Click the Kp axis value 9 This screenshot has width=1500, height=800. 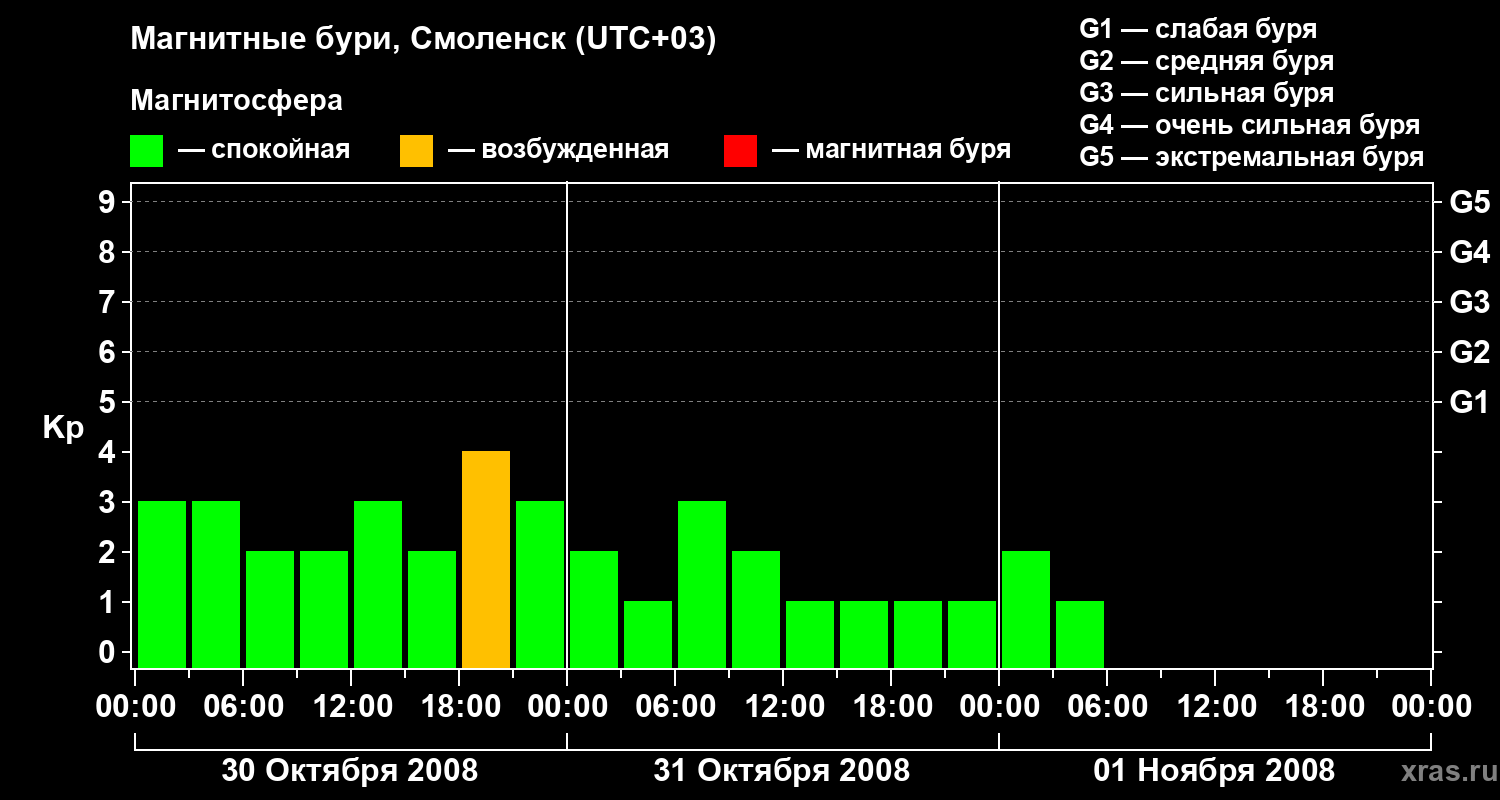coord(109,203)
